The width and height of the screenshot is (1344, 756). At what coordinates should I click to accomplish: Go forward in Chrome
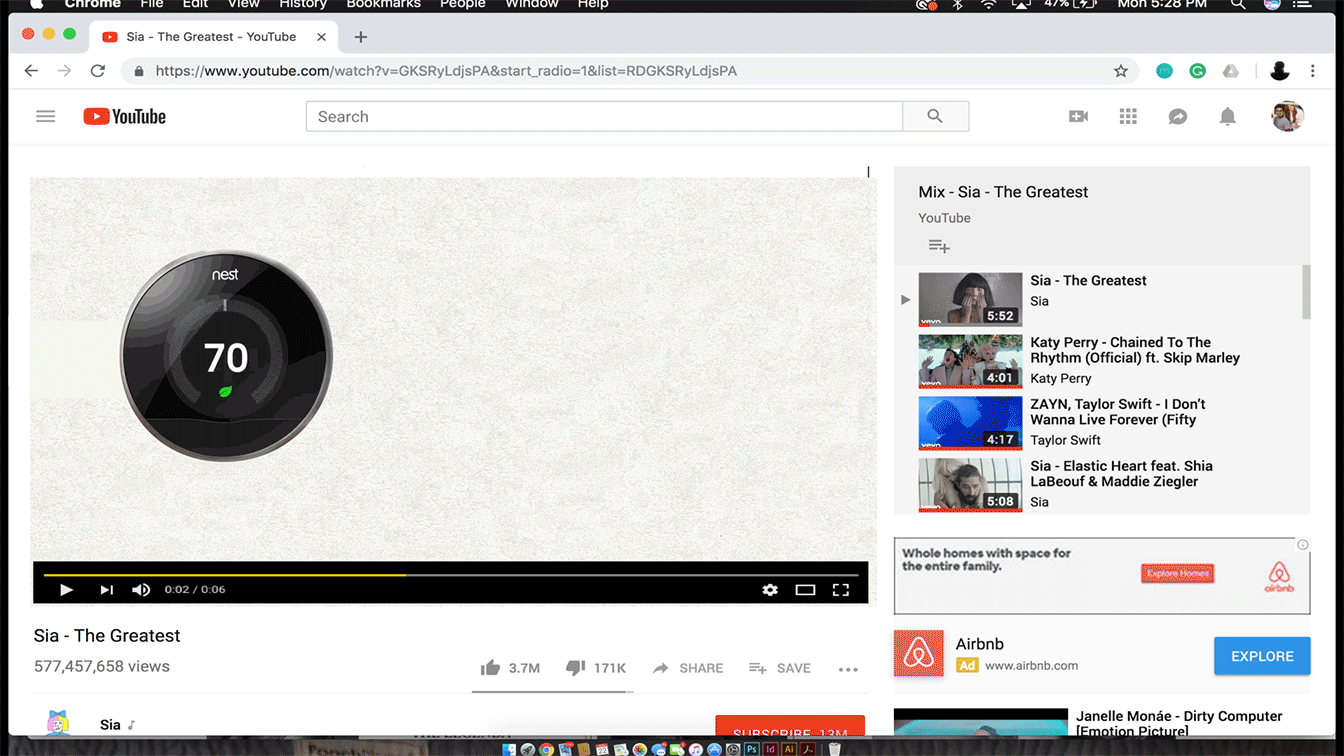(64, 71)
